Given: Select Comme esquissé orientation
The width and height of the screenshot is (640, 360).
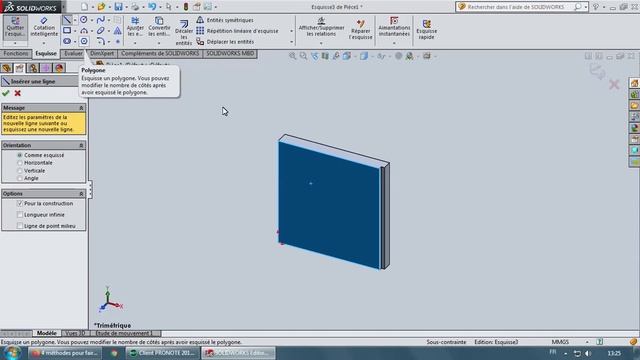Looking at the screenshot, I should click(x=20, y=155).
